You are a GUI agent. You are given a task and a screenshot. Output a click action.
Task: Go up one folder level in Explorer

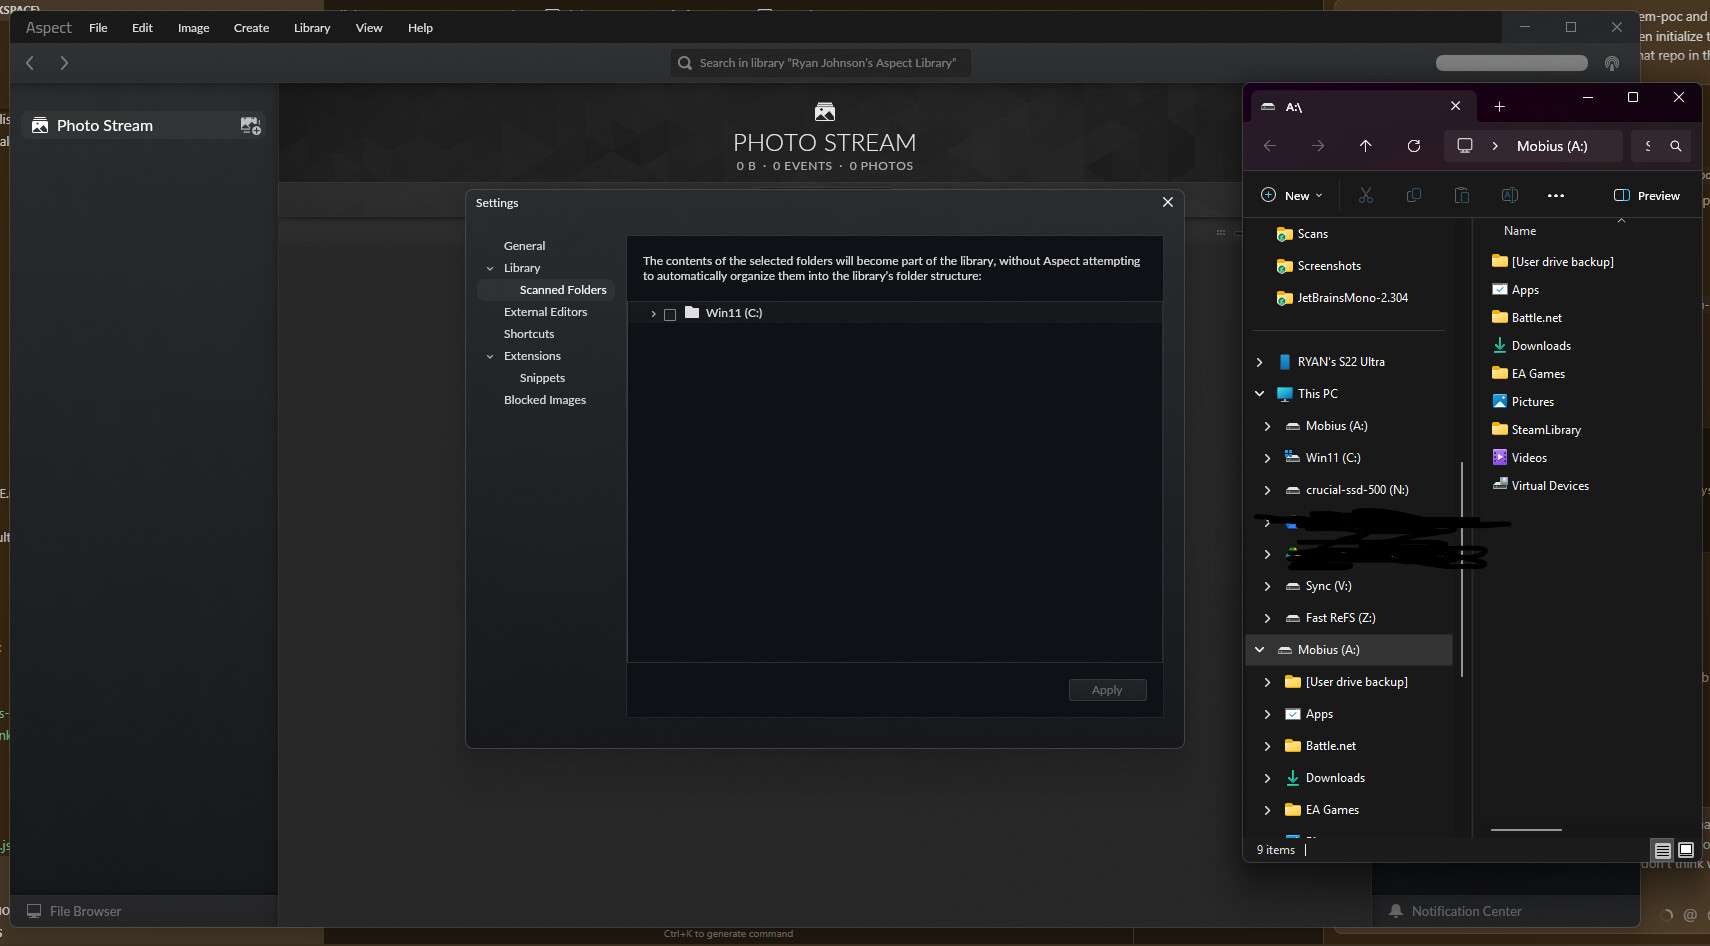pyautogui.click(x=1365, y=146)
